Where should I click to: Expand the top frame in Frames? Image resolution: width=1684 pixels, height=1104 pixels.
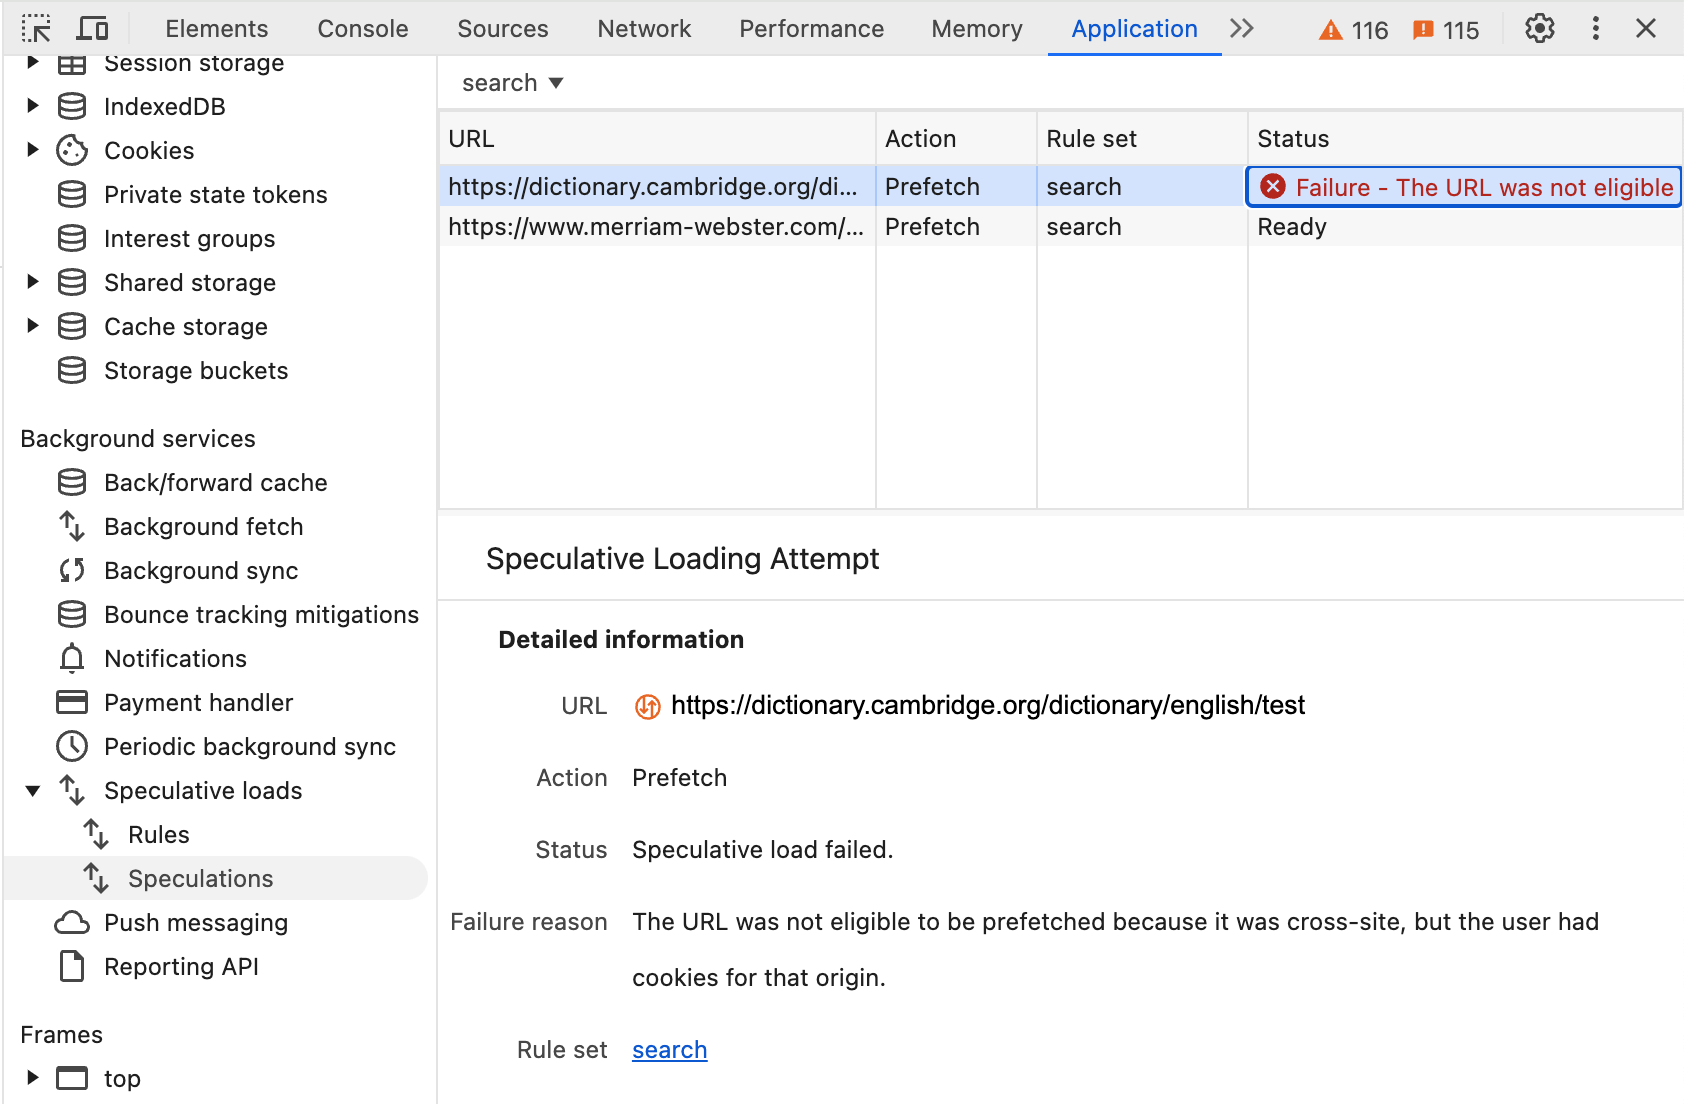pos(33,1078)
